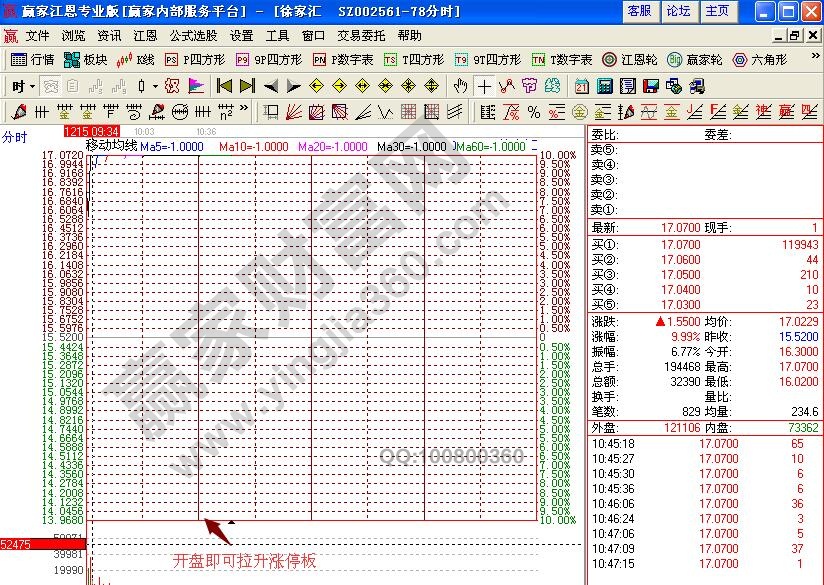The image size is (824, 585).
Task: Open the 论坛 forum button
Action: [x=677, y=11]
